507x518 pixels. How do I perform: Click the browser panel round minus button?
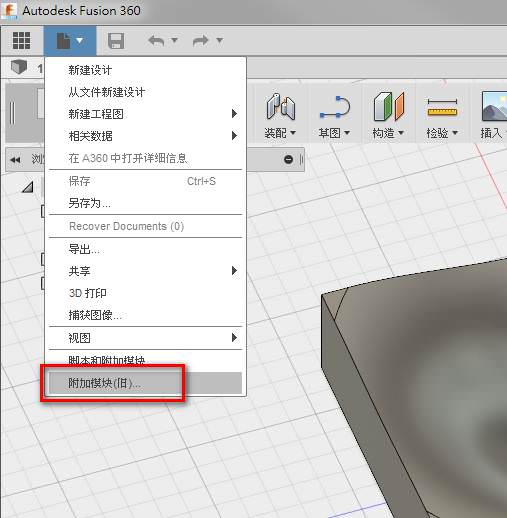point(288,160)
